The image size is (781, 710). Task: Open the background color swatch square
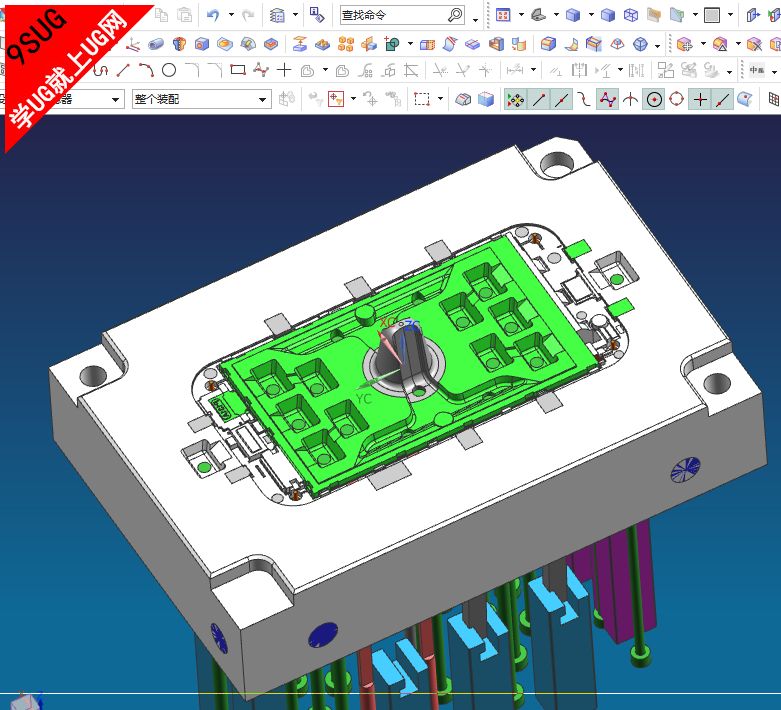(711, 15)
